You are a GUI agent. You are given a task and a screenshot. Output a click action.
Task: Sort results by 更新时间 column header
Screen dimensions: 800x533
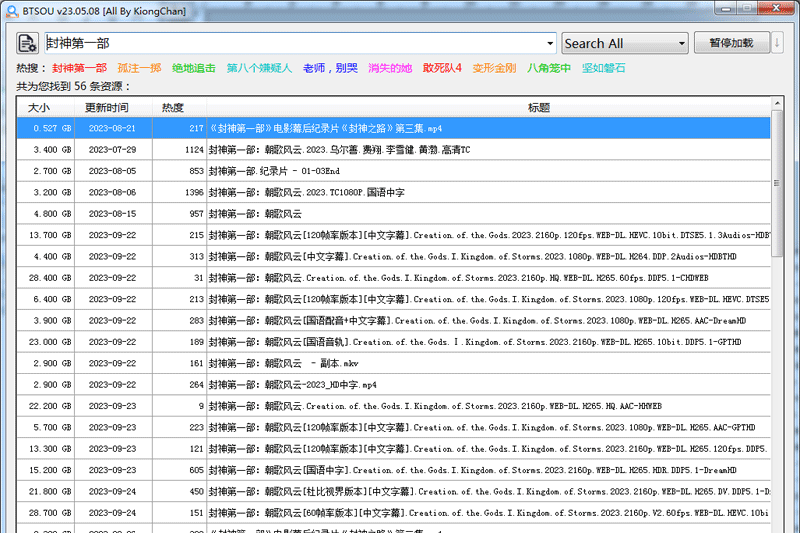[x=113, y=108]
